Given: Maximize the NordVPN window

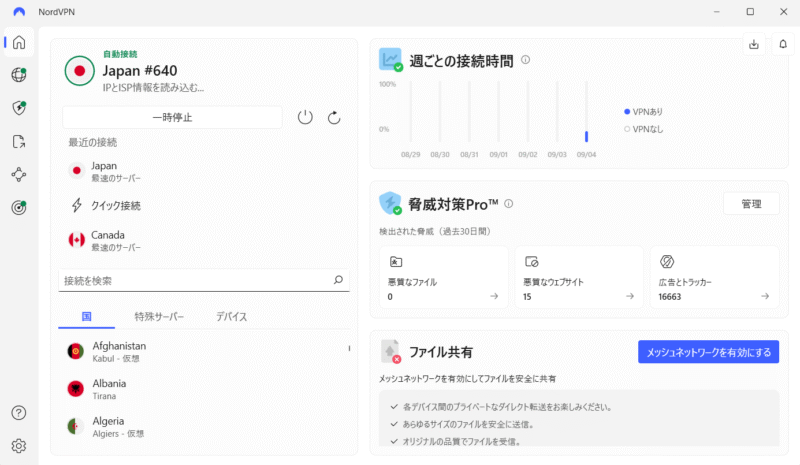Looking at the screenshot, I should [750, 11].
